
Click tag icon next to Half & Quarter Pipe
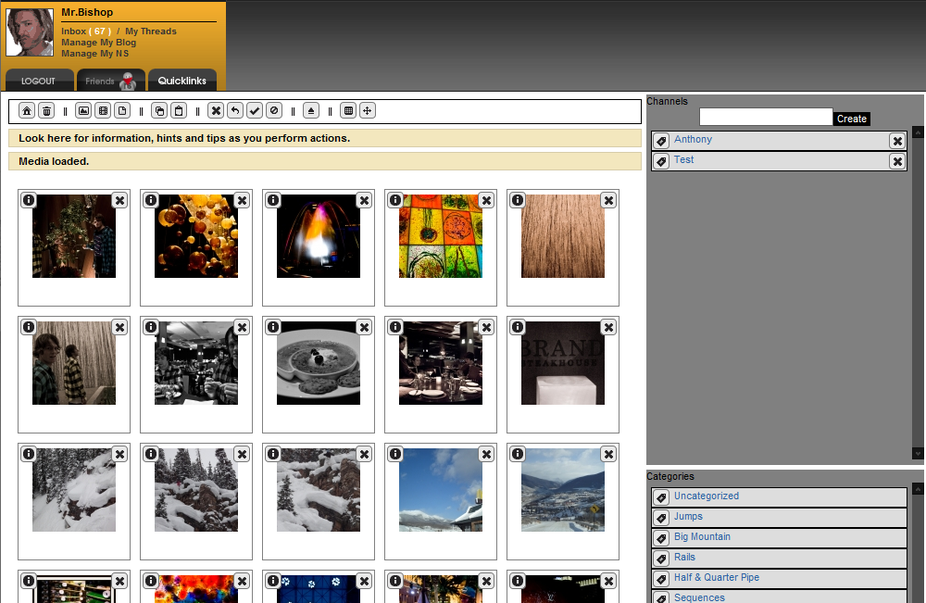[661, 579]
